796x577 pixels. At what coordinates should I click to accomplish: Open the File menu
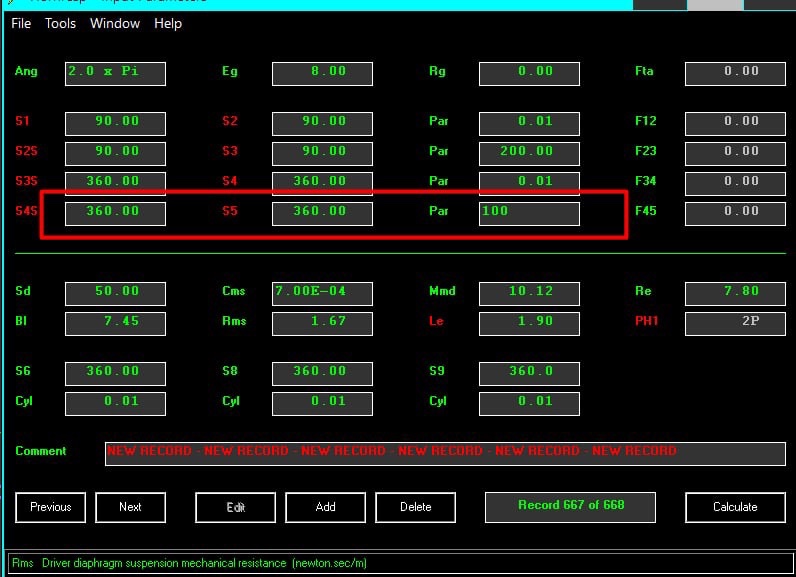(x=21, y=23)
